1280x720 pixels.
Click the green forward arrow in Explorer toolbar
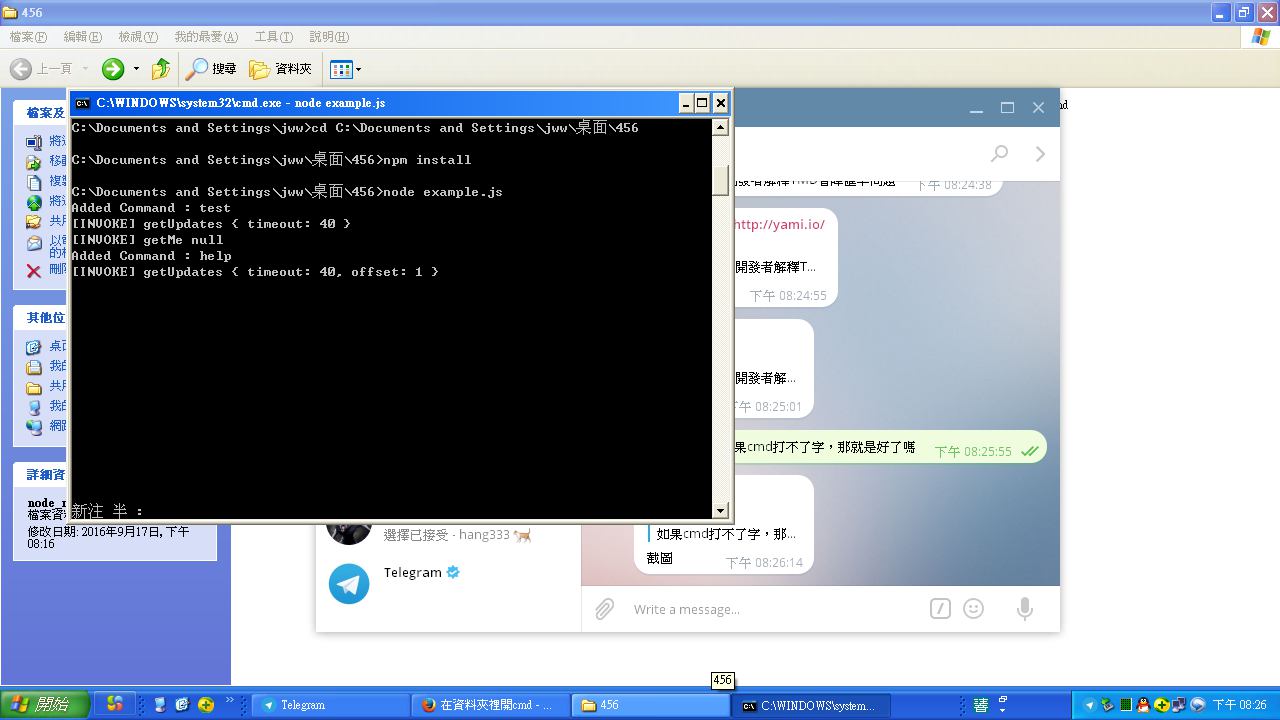coord(113,69)
